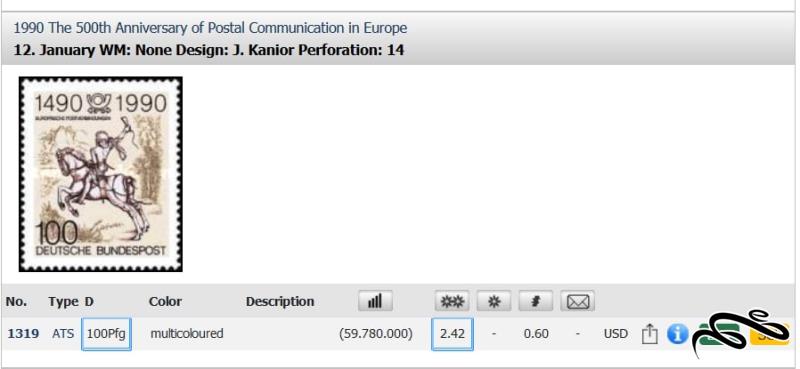Click the ATS type code
This screenshot has height=369, width=800.
pos(63,334)
